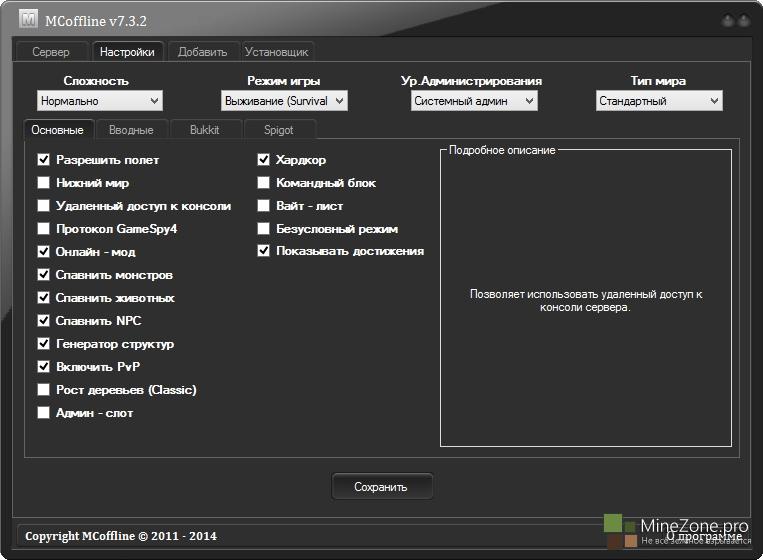Select the Вводные settings sub-tab

131,130
